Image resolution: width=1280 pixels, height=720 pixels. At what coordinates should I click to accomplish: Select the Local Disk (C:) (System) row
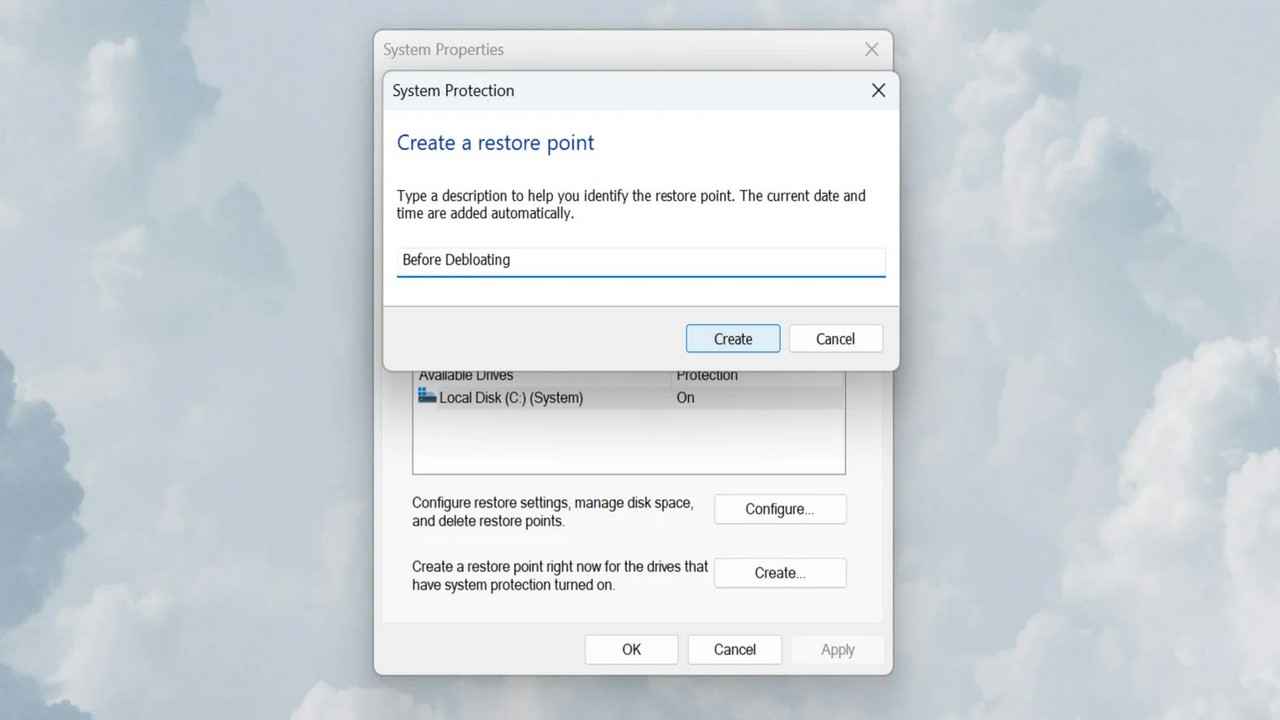click(511, 398)
